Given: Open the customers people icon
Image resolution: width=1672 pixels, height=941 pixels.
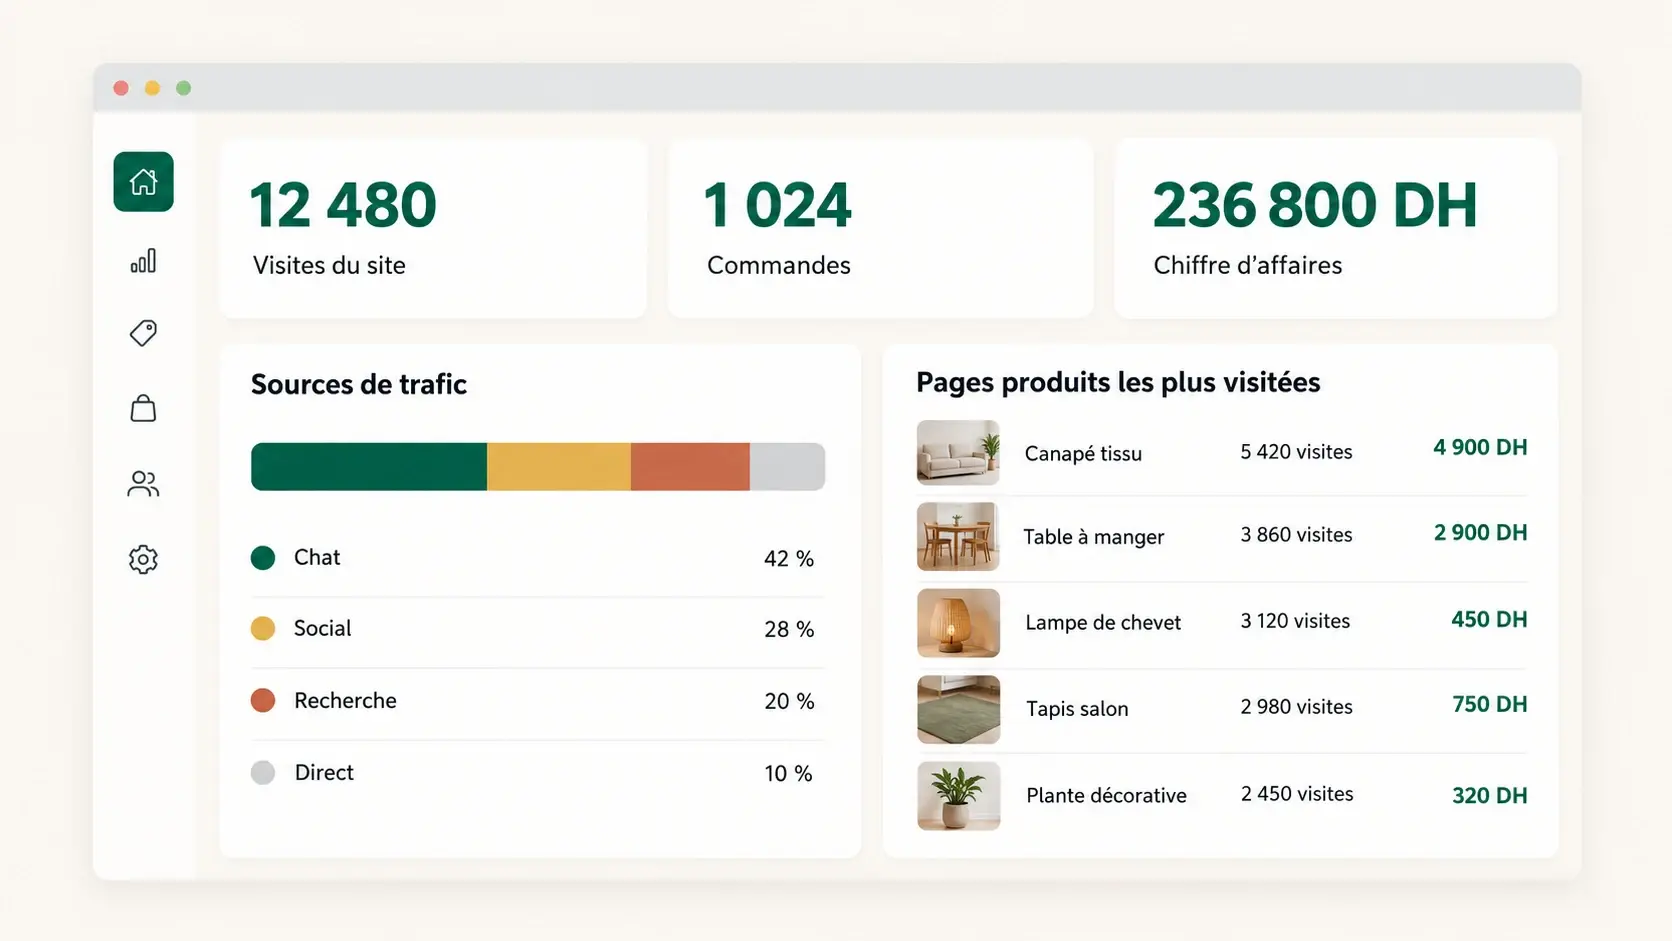Looking at the screenshot, I should [143, 484].
